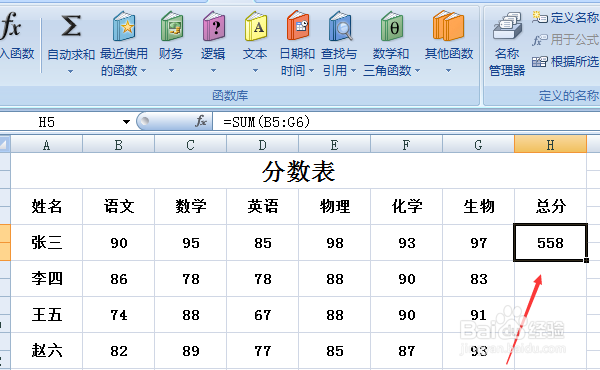
Task: Click the 数学 header cell
Action: click(x=191, y=206)
